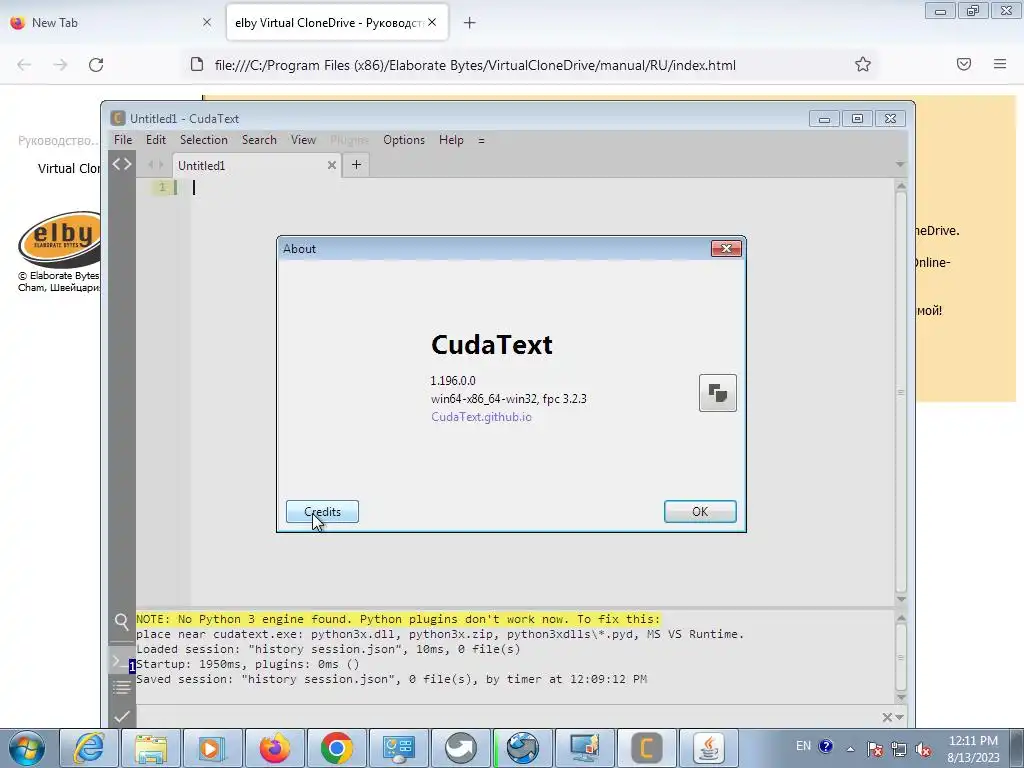
Task: Click the 'Startup: 1950ms' console line
Action: [x=248, y=664]
